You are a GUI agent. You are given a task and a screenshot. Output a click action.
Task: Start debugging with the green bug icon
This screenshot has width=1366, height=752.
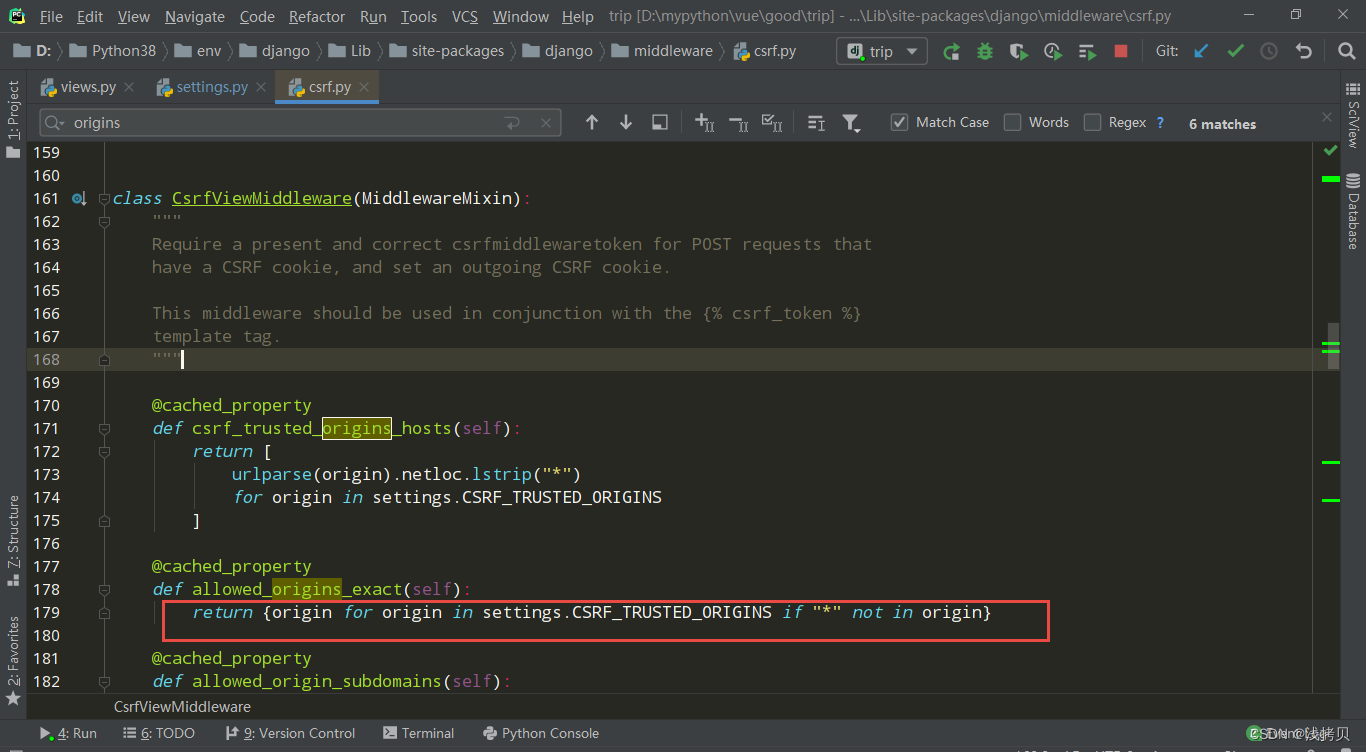[x=985, y=51]
